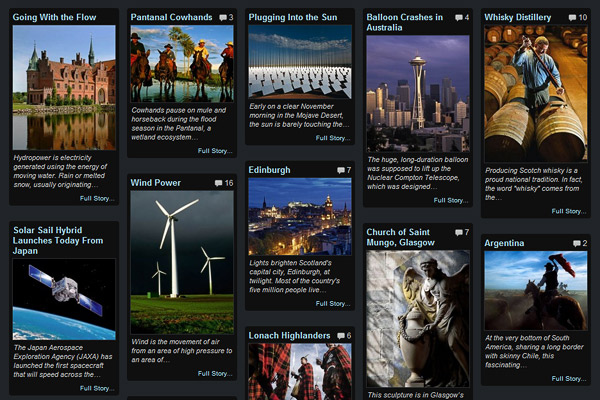Open comments icon on Argentina card

[576, 243]
